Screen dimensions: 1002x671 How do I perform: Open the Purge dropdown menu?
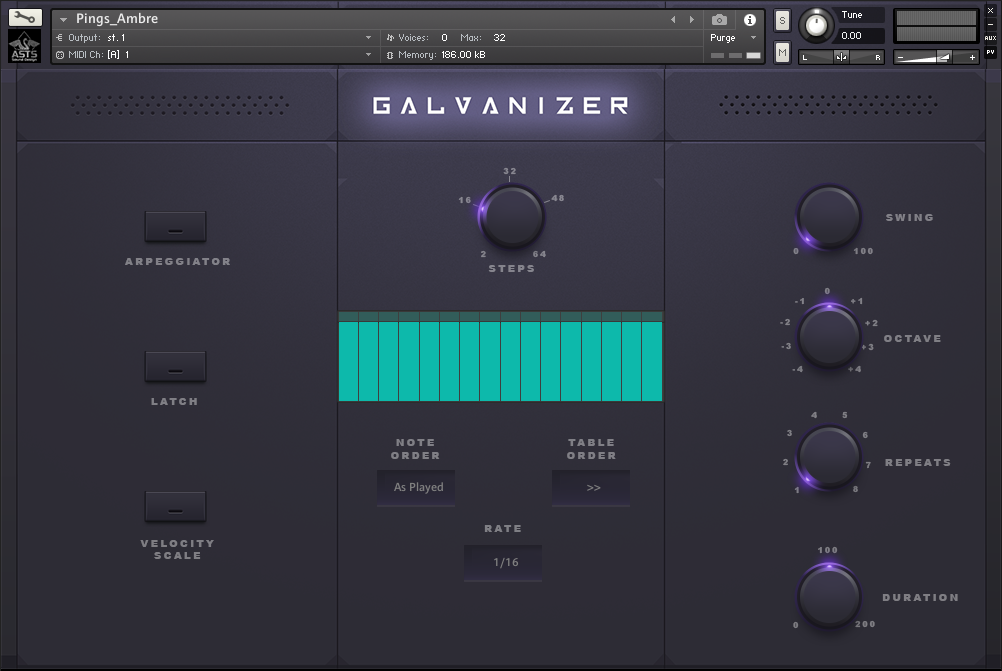[x=733, y=38]
